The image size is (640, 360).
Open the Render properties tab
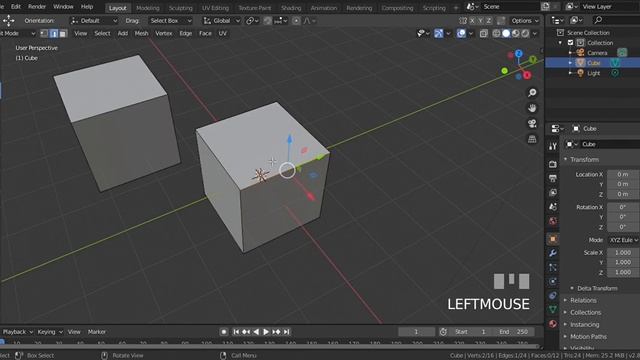pos(553,164)
